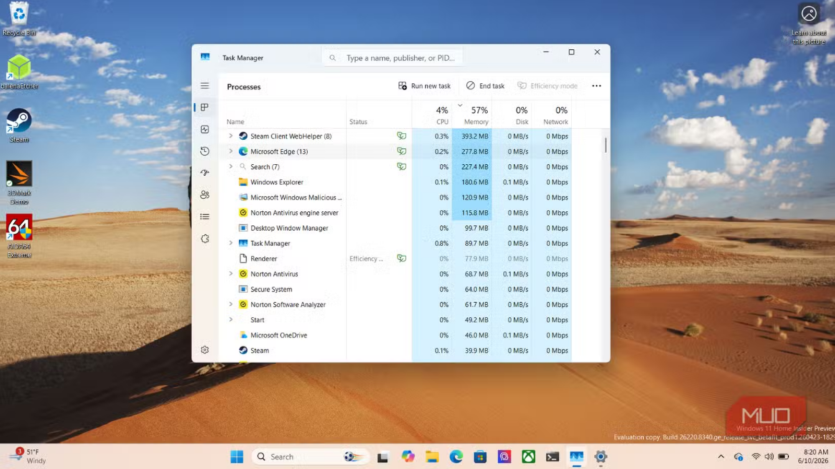Open the Recycle Bin desktop icon

[x=19, y=19]
